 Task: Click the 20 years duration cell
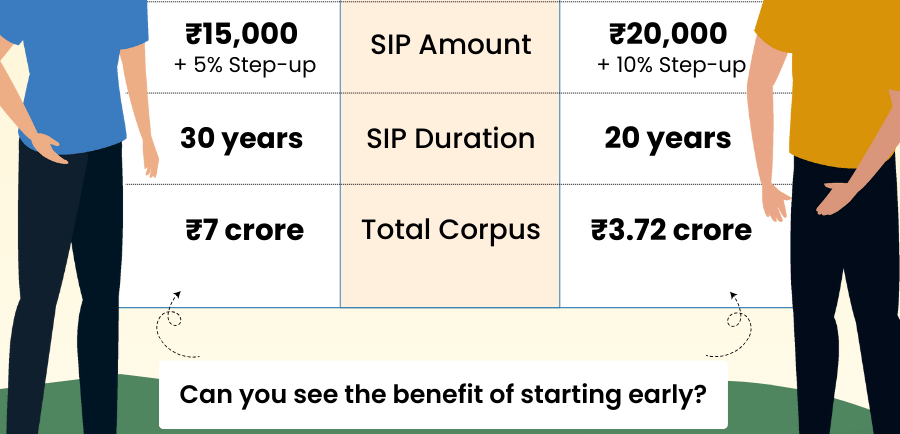coord(668,138)
